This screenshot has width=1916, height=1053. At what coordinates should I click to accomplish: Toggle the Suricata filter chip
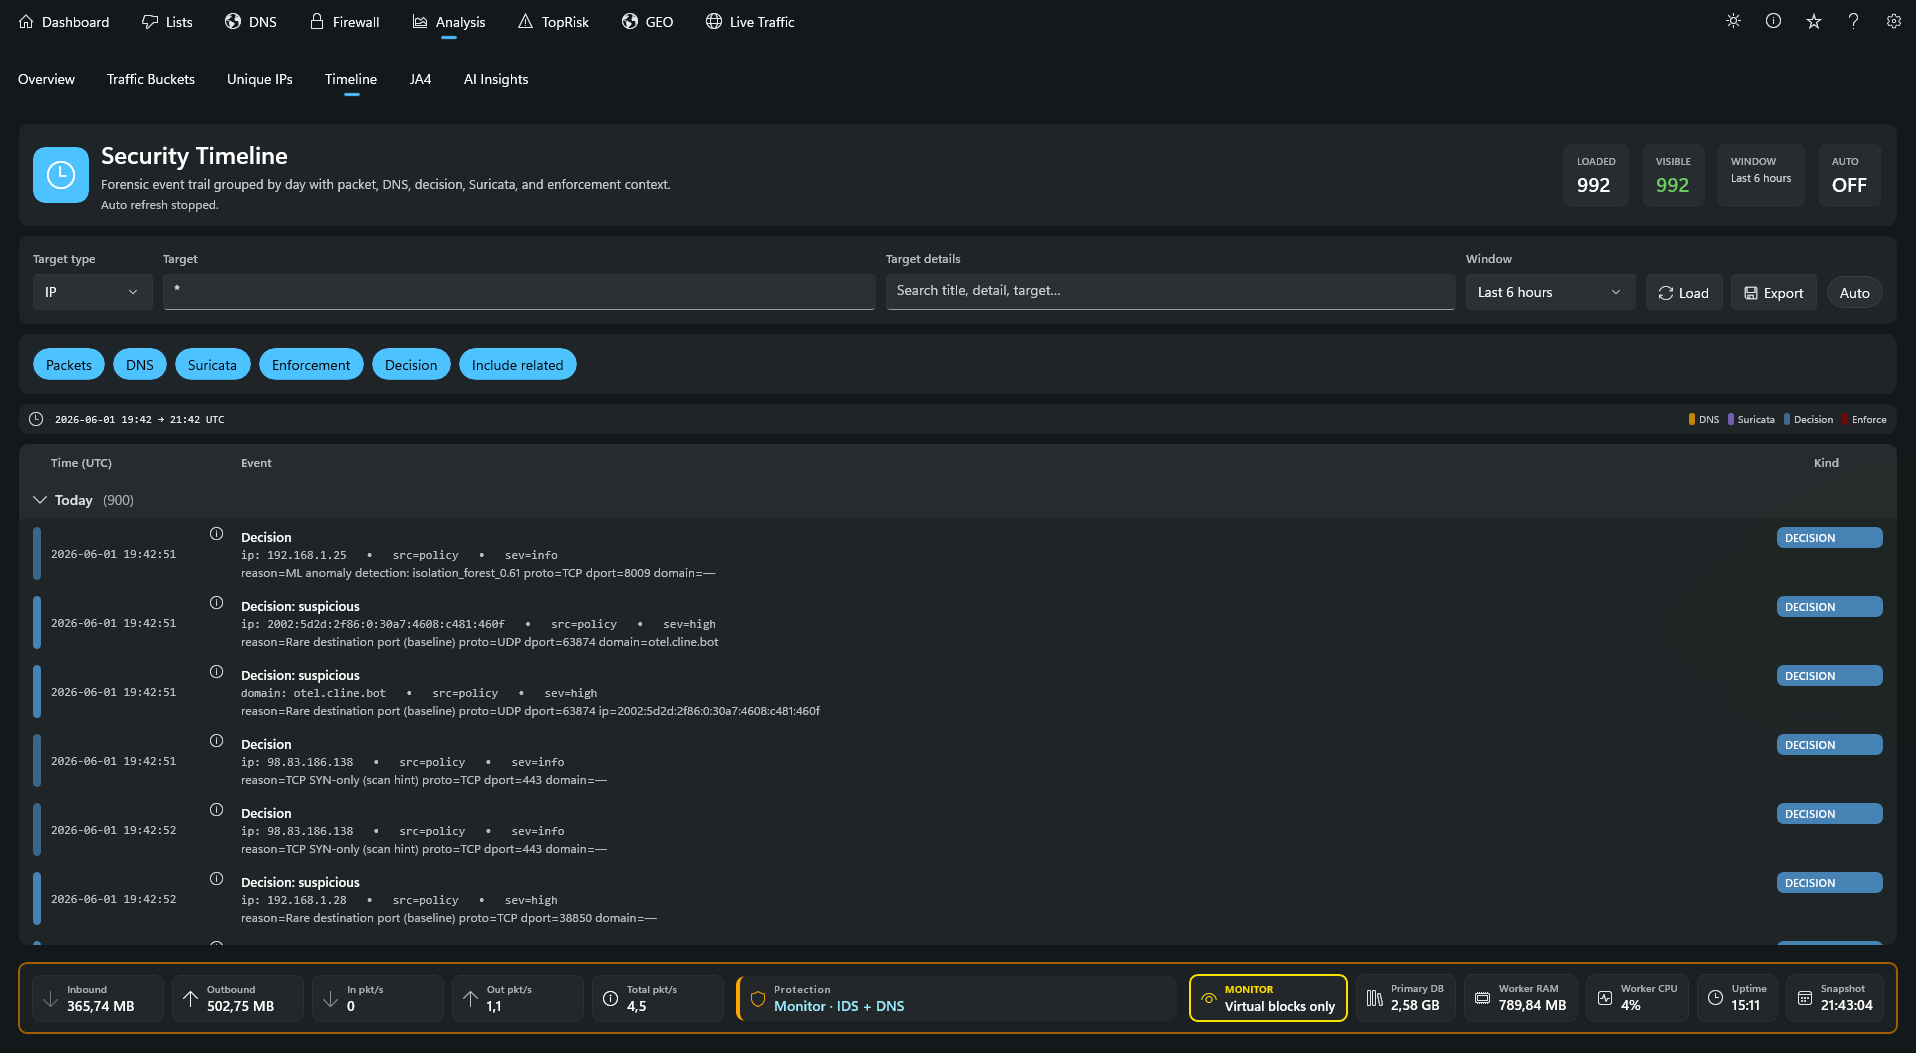point(212,365)
